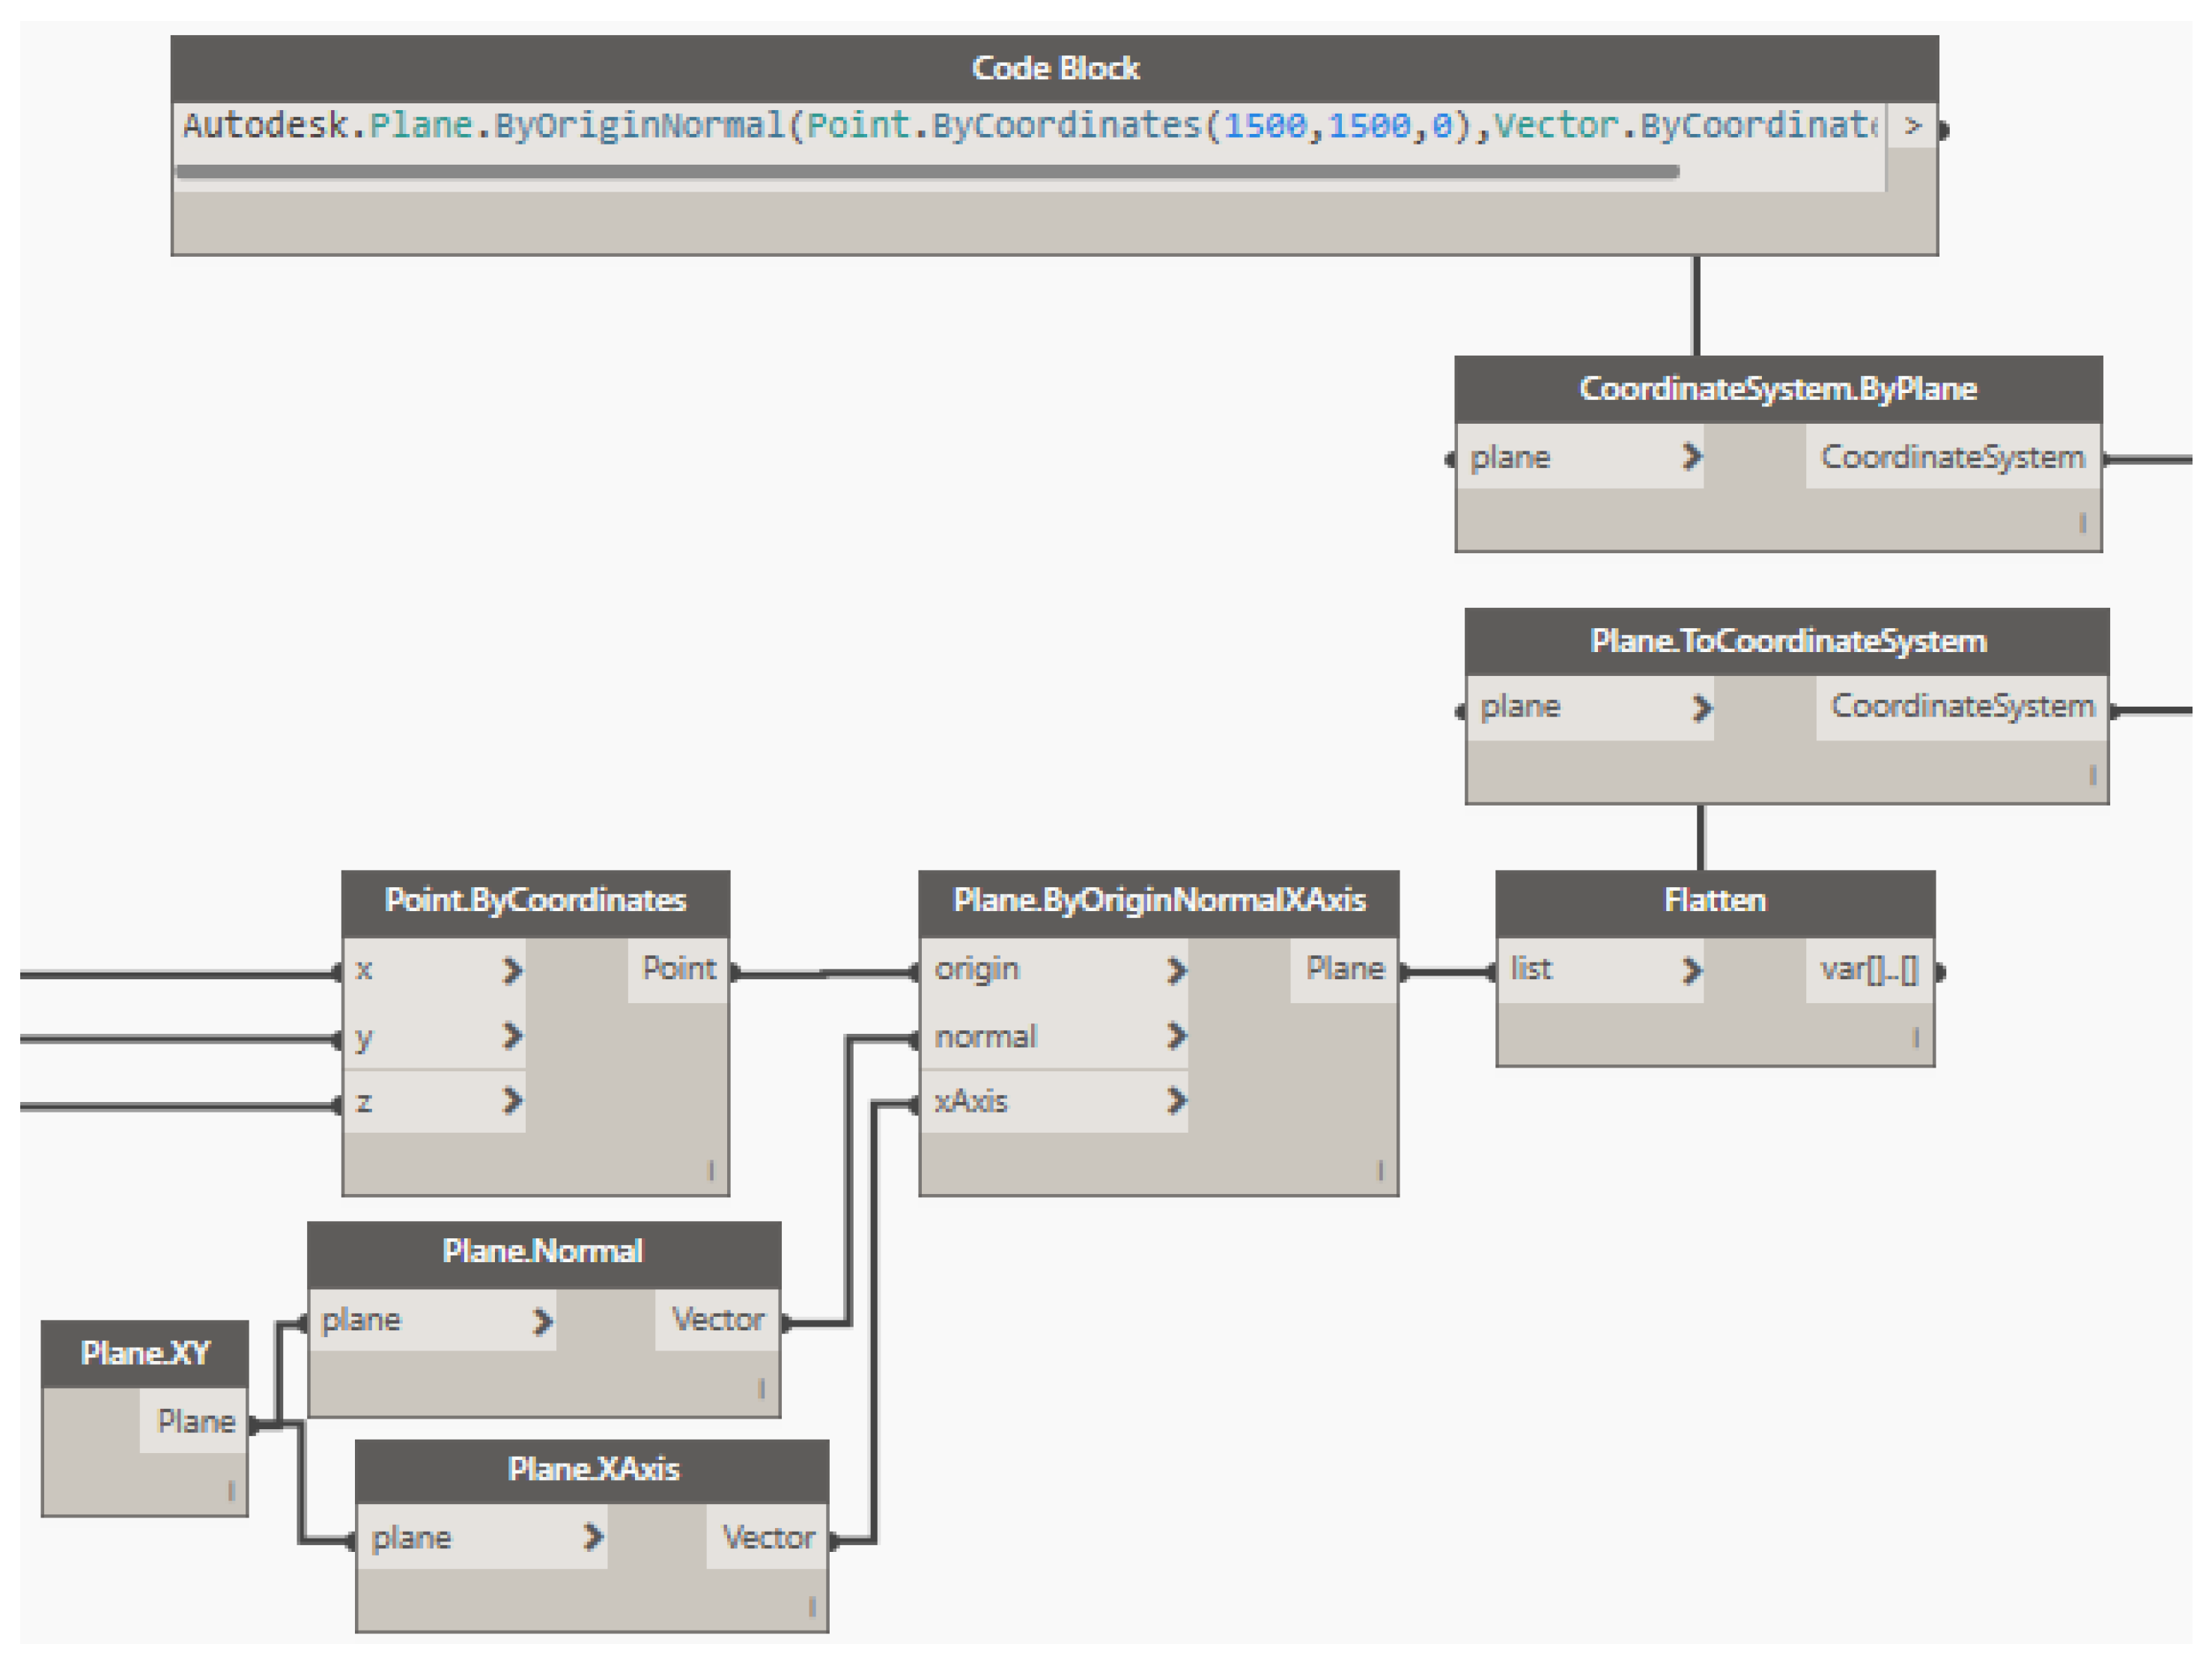The image size is (2212, 1653).
Task: Click the plane input chevron on Plane.XAxis
Action: pyautogui.click(x=593, y=1537)
